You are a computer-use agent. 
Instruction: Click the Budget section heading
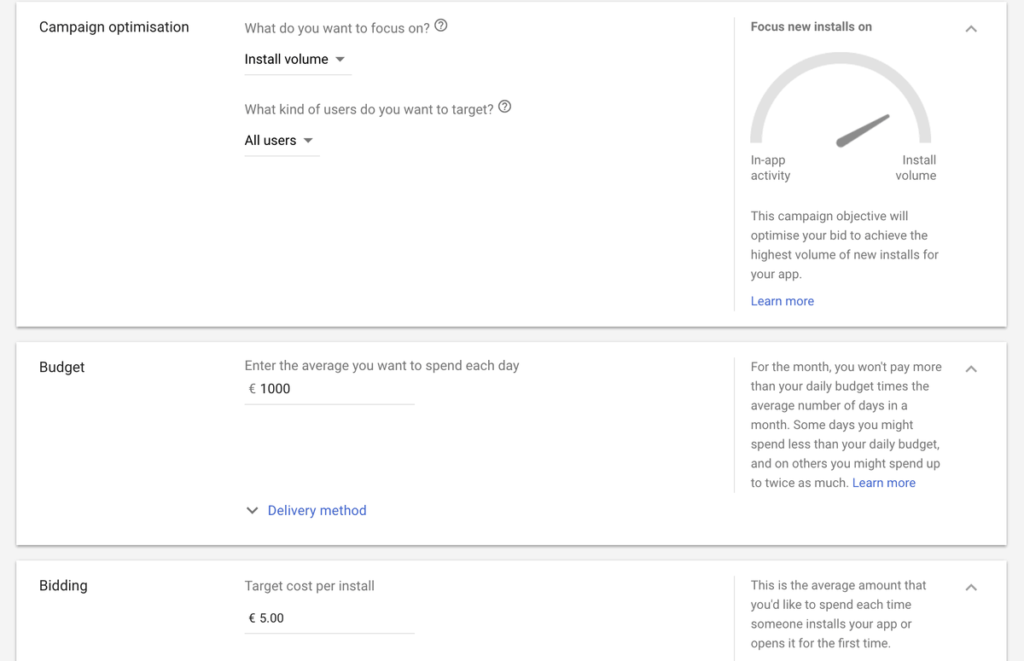[x=62, y=367]
